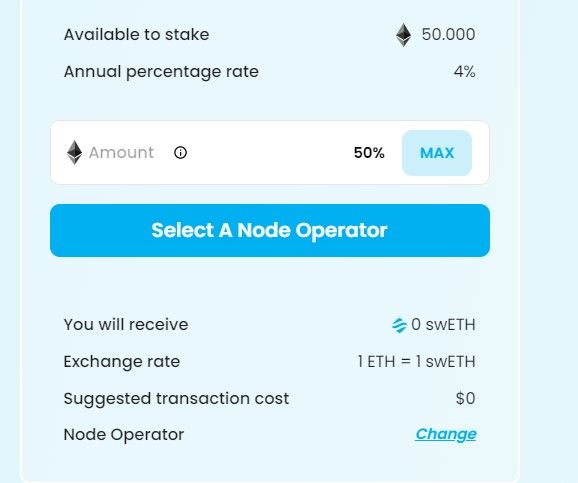Open the Change node operator link
This screenshot has width=578, height=483.
pos(446,434)
